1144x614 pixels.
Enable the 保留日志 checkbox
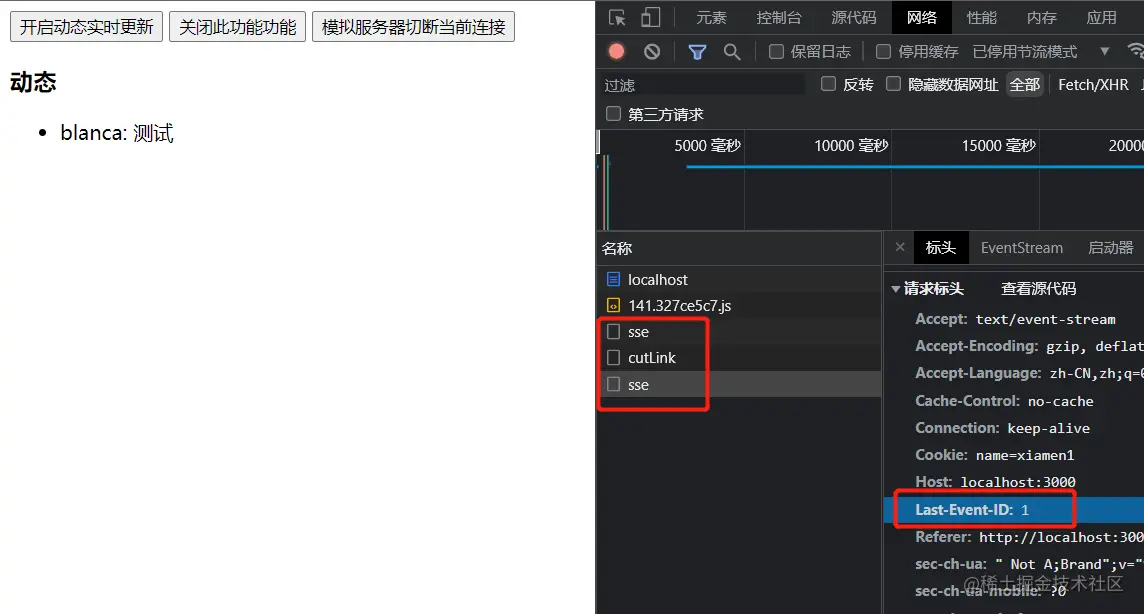(x=777, y=51)
